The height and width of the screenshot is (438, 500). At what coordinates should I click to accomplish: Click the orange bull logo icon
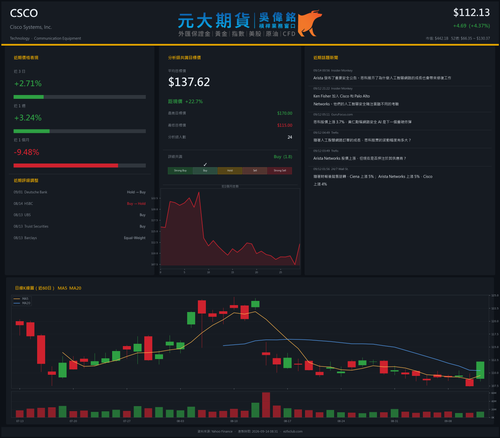click(309, 23)
